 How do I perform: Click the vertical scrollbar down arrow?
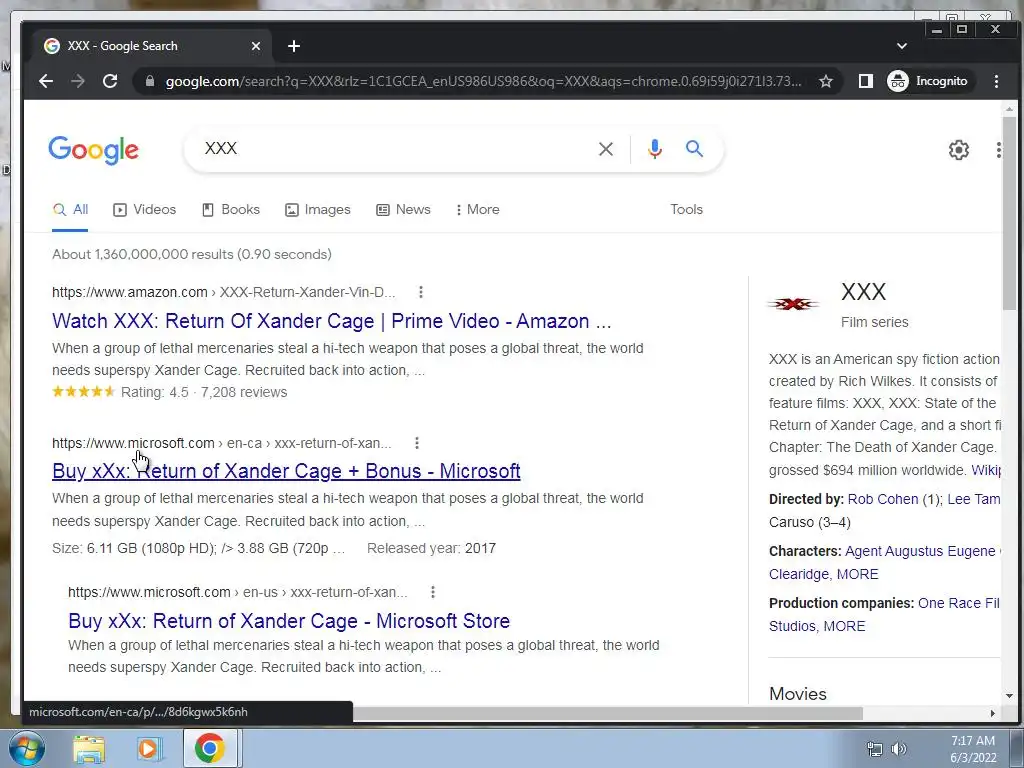(x=1010, y=696)
